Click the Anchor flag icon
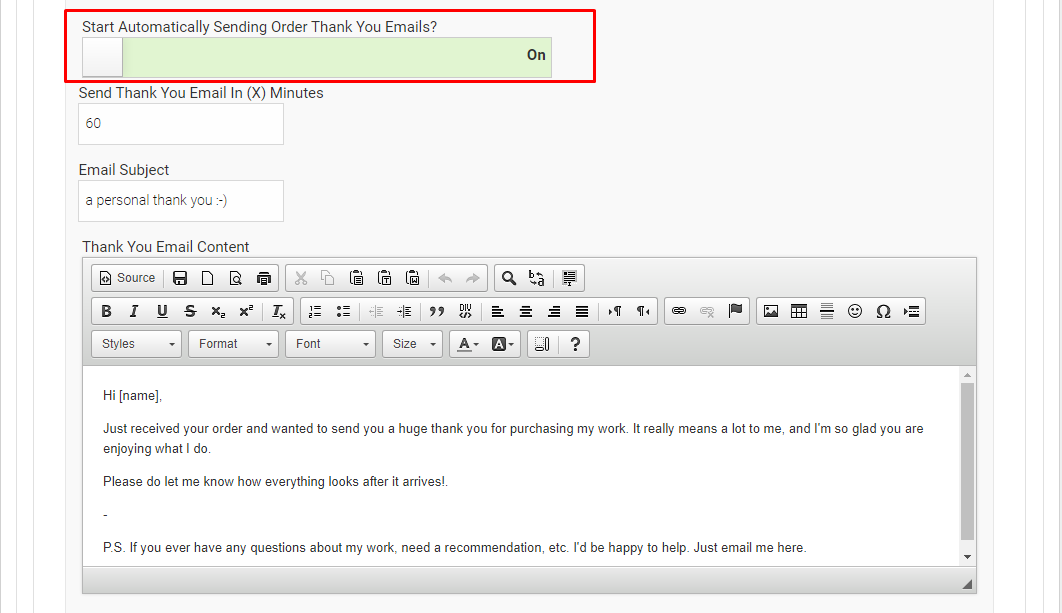1062x613 pixels. point(735,310)
